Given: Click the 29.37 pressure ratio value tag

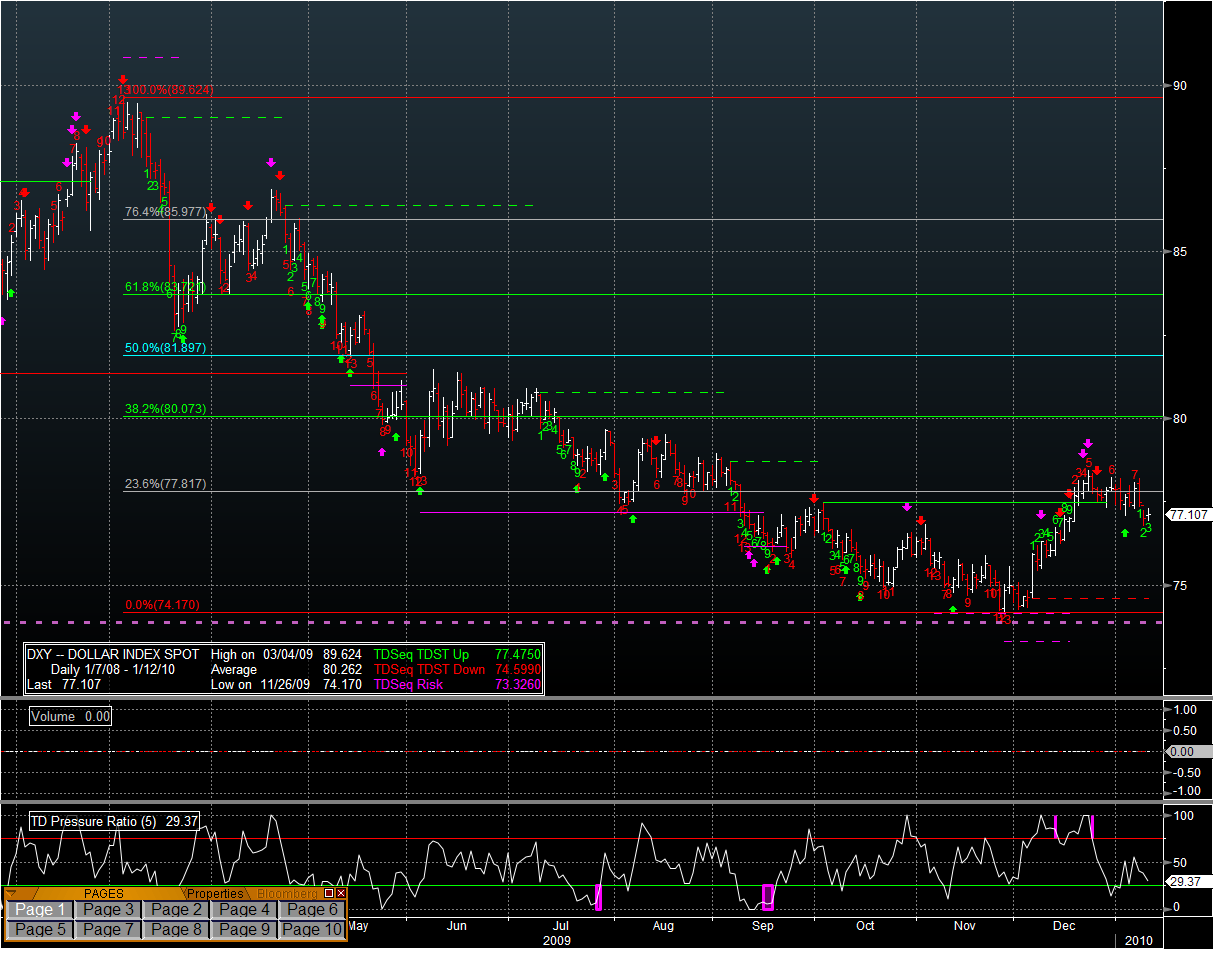Looking at the screenshot, I should tap(1185, 881).
